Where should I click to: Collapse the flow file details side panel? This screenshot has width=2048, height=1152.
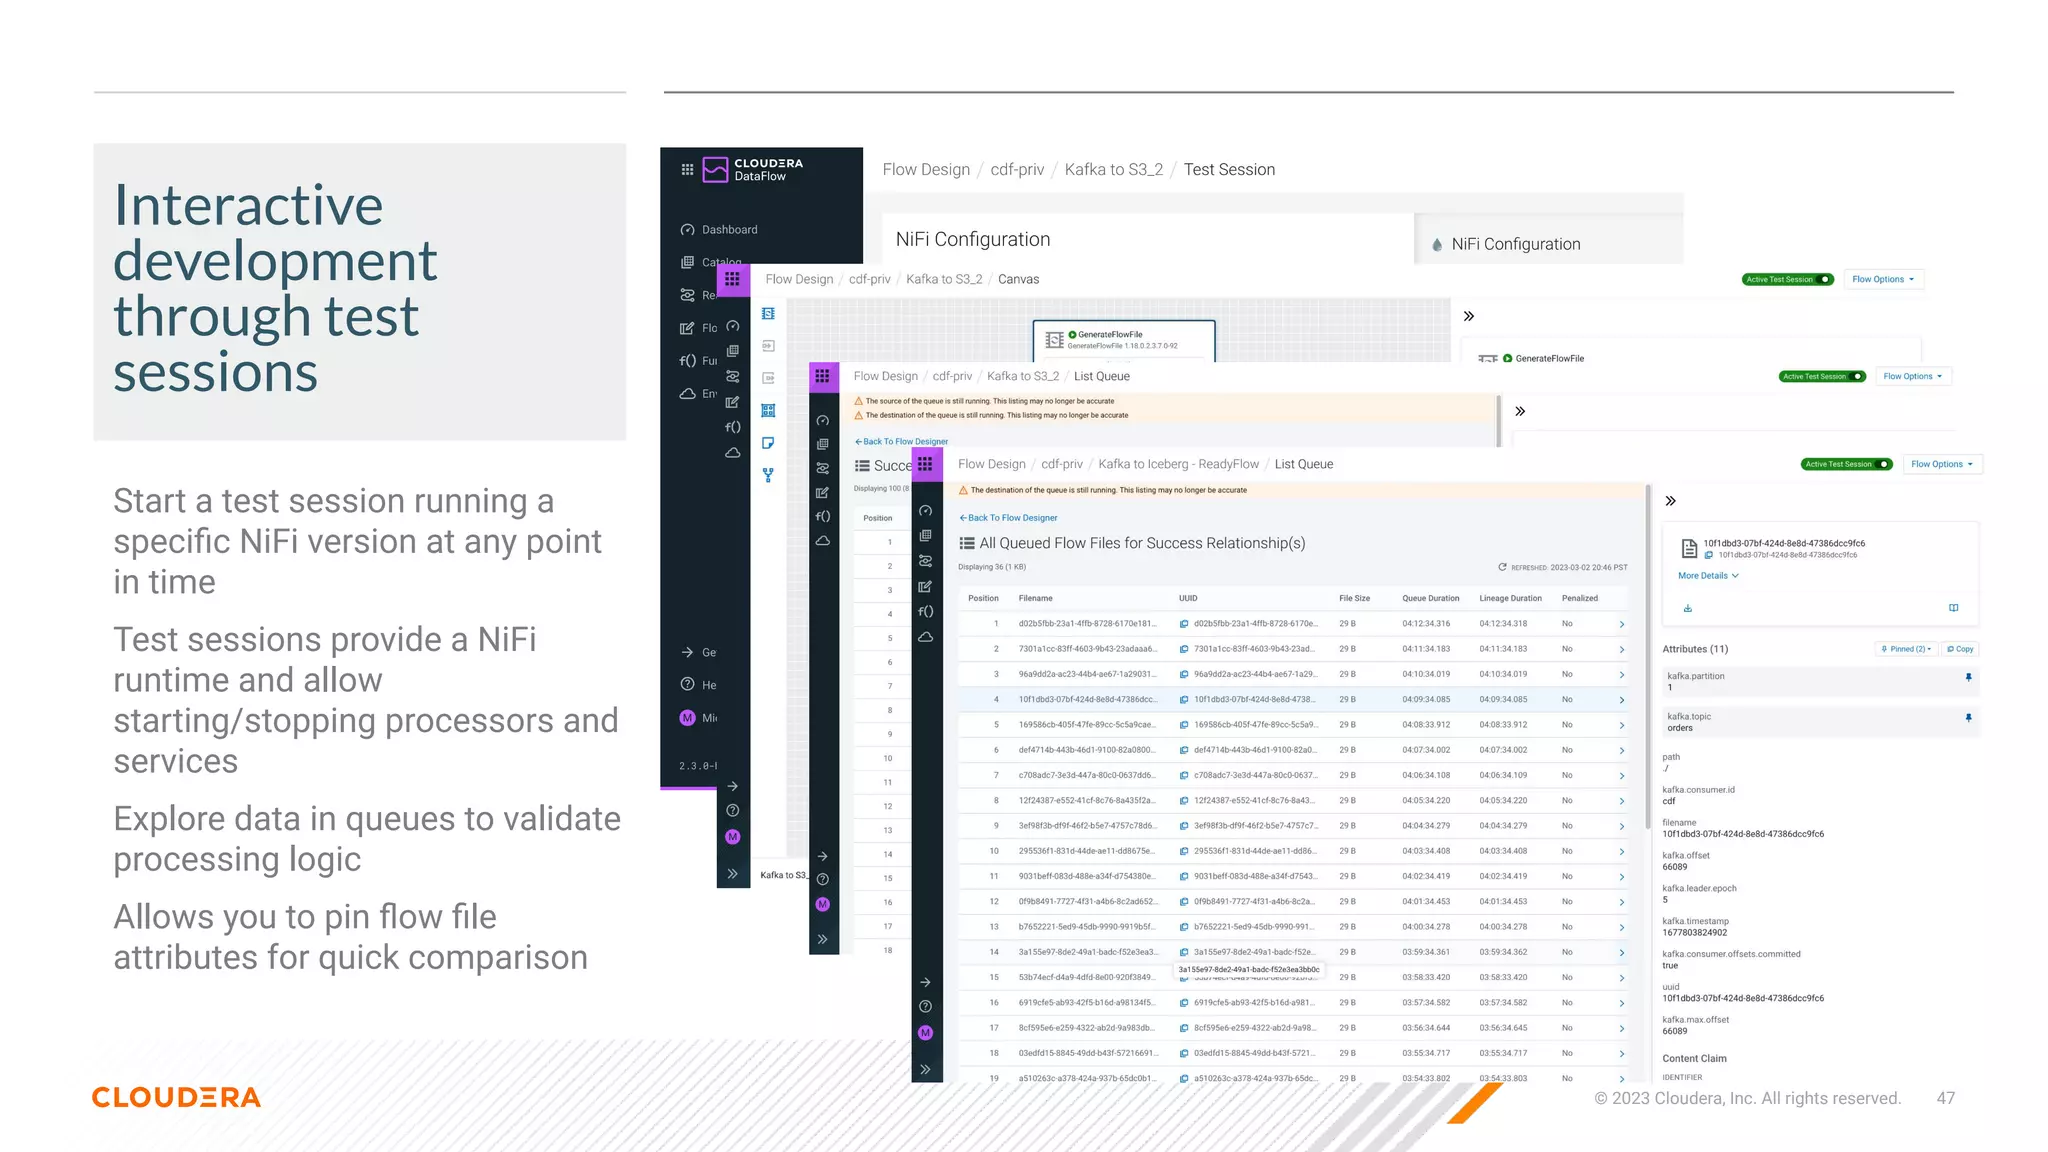pyautogui.click(x=1671, y=501)
